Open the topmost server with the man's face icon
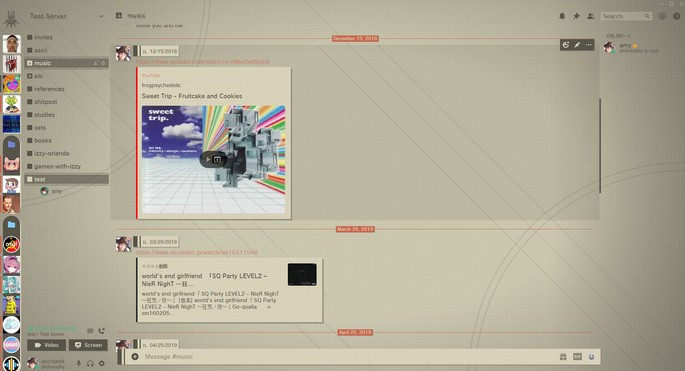Viewport: 685px width, 371px height. 11,44
